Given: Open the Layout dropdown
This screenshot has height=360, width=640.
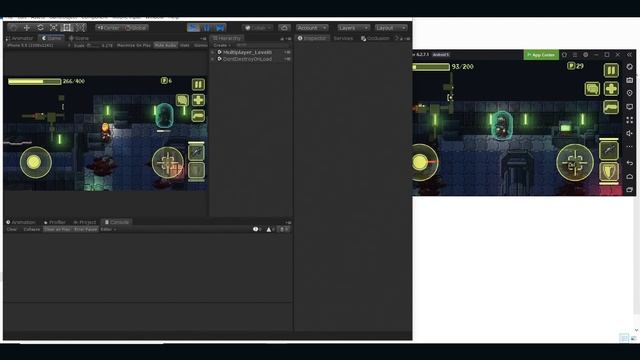Looking at the screenshot, I should [x=391, y=28].
